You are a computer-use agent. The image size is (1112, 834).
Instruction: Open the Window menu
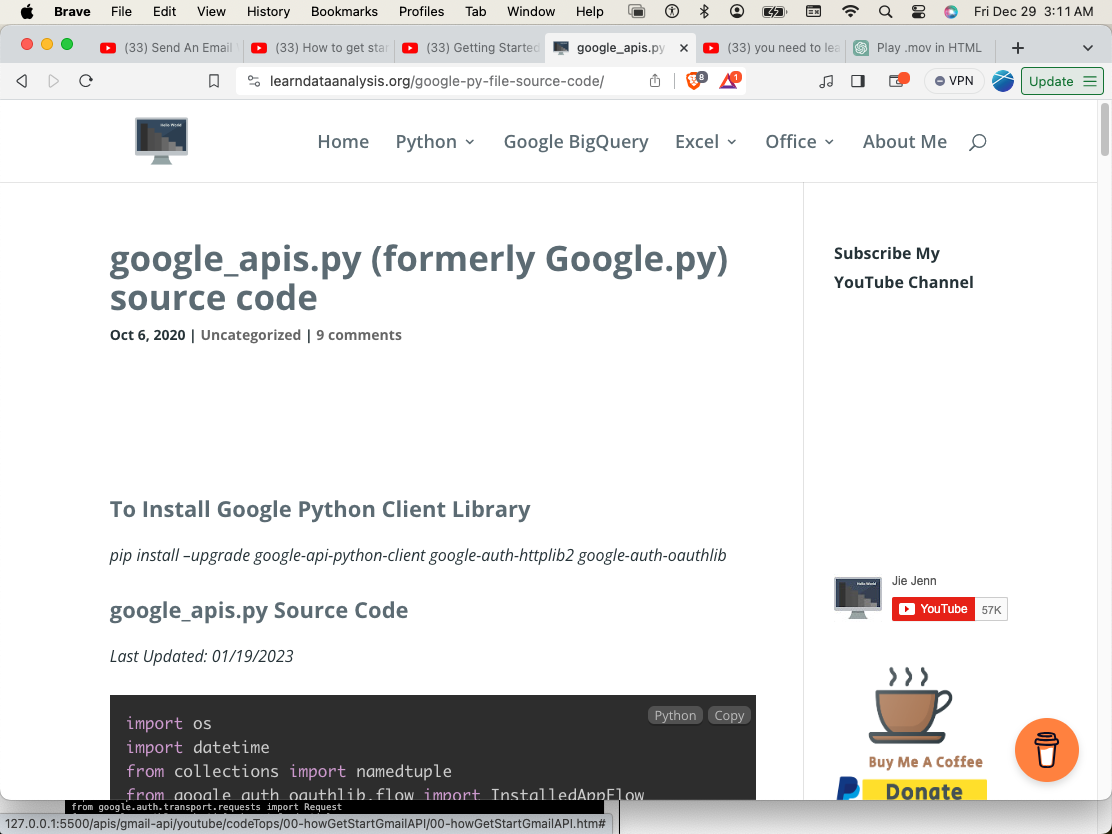pyautogui.click(x=531, y=11)
